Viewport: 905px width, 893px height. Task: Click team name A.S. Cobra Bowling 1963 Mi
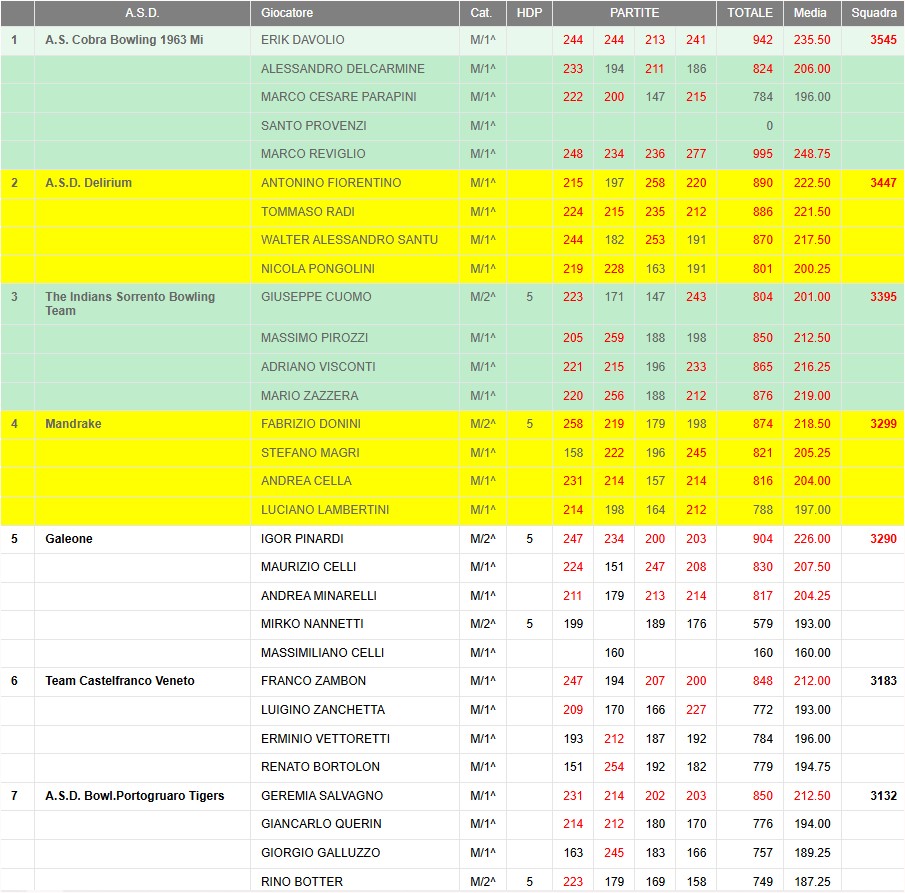124,40
